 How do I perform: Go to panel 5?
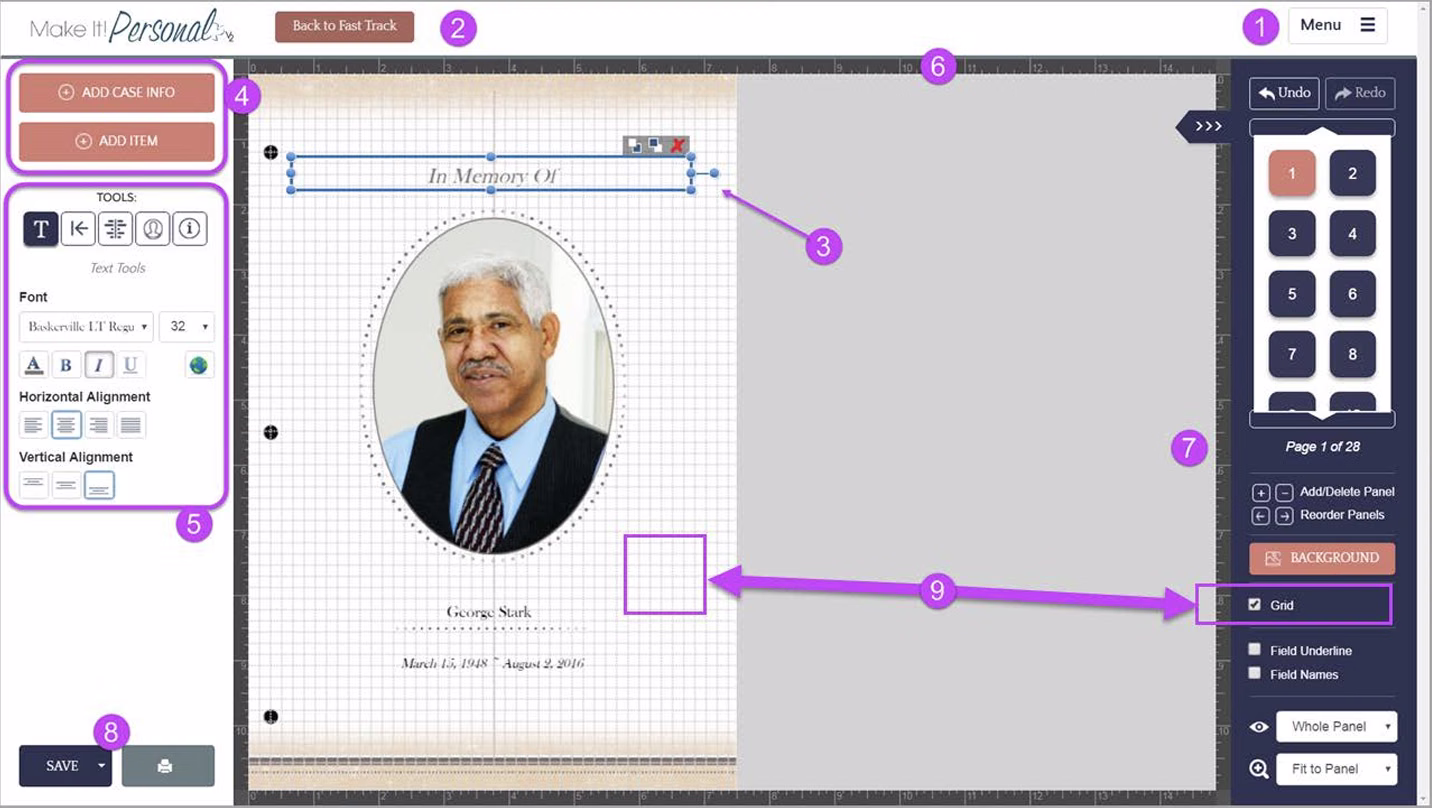point(1292,294)
